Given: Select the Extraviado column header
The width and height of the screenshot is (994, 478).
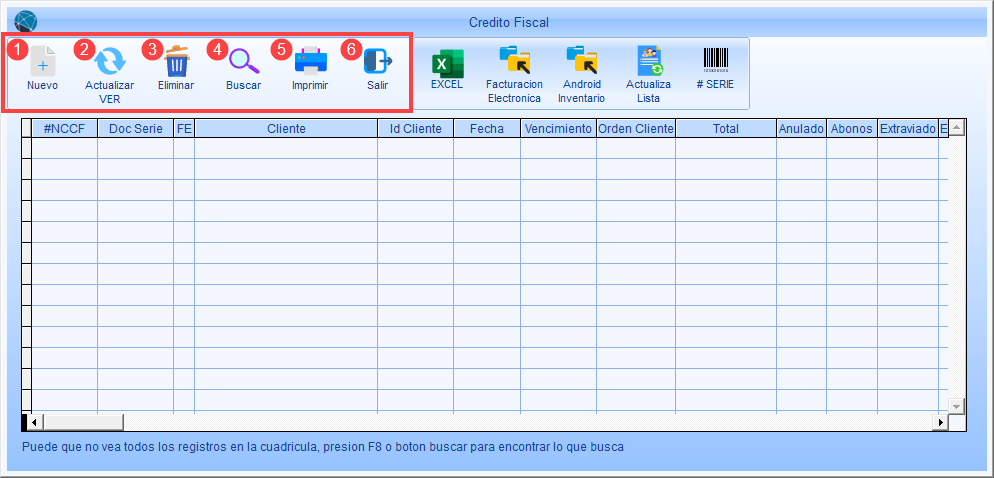Looking at the screenshot, I should (x=908, y=129).
